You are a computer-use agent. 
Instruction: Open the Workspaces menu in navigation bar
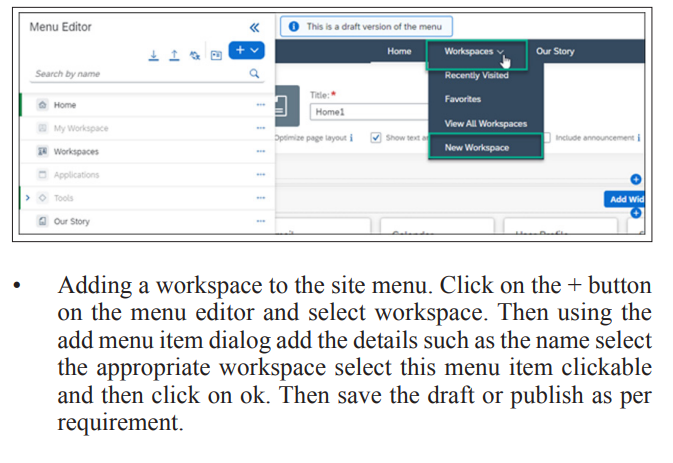(x=474, y=51)
